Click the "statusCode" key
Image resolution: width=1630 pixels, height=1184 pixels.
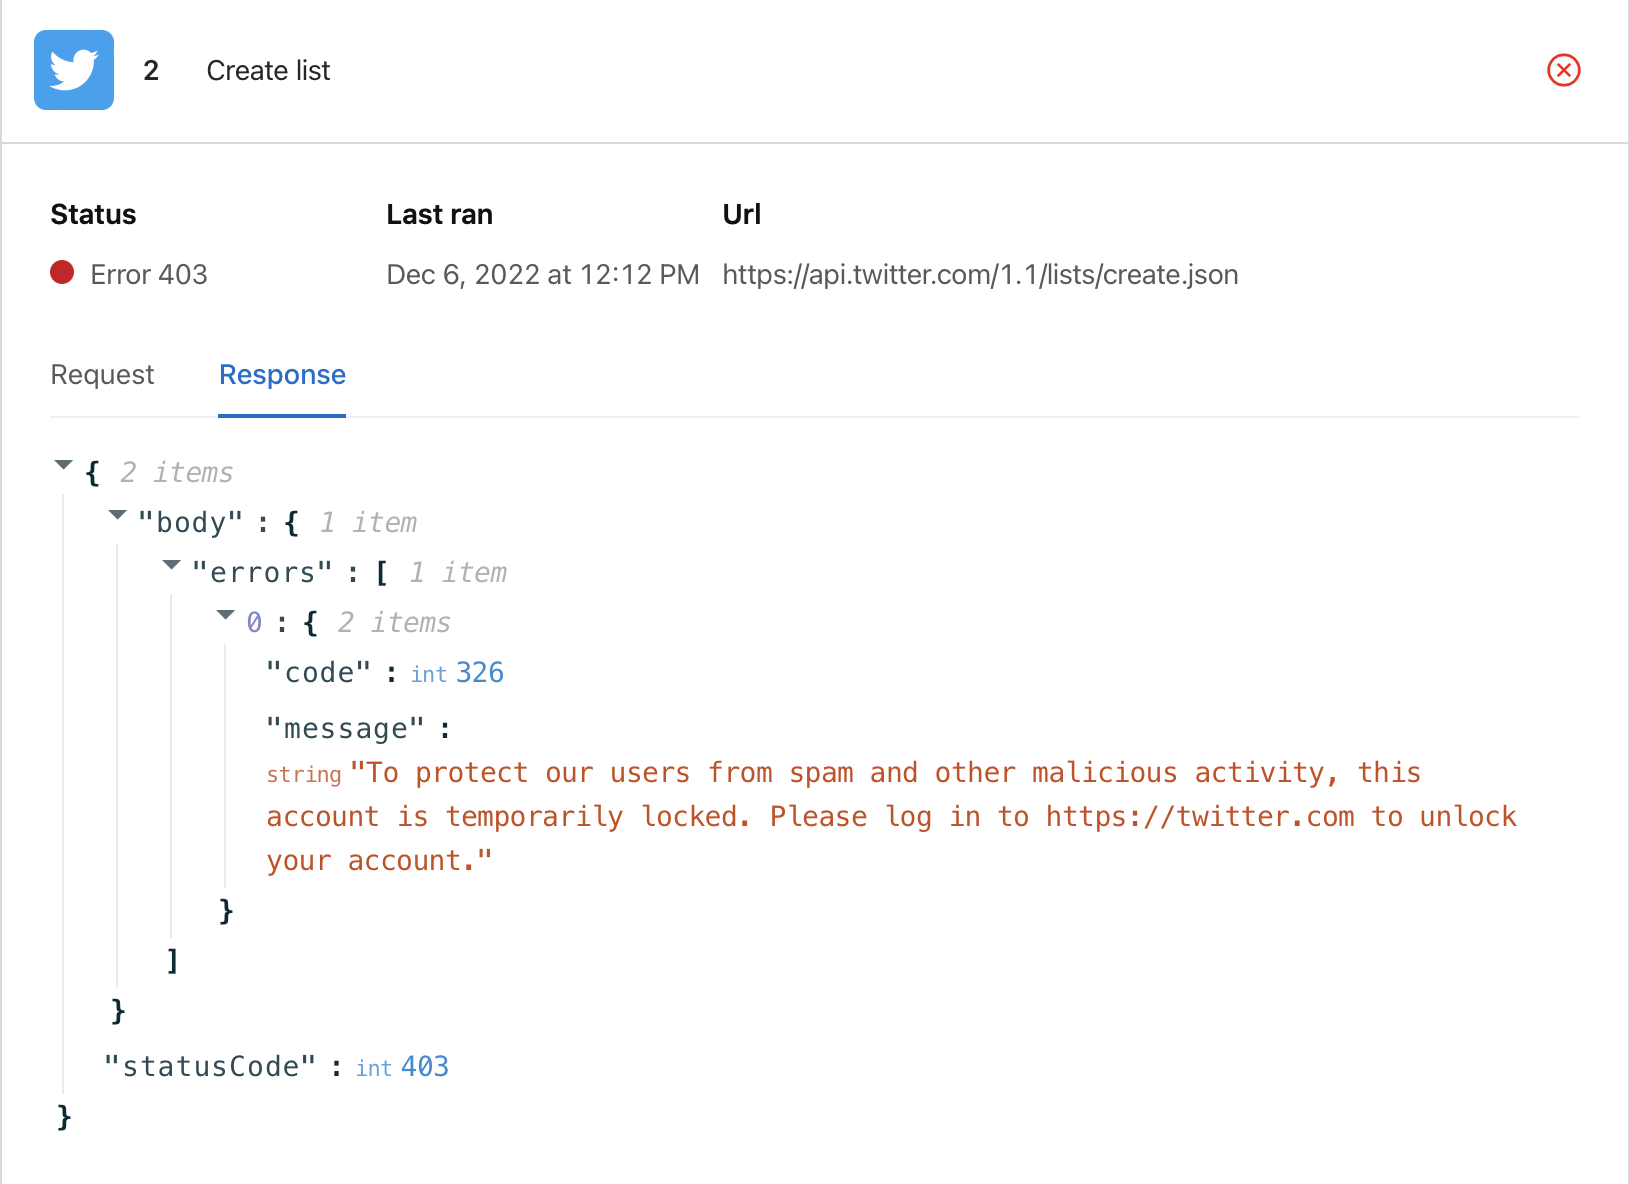coord(210,1067)
